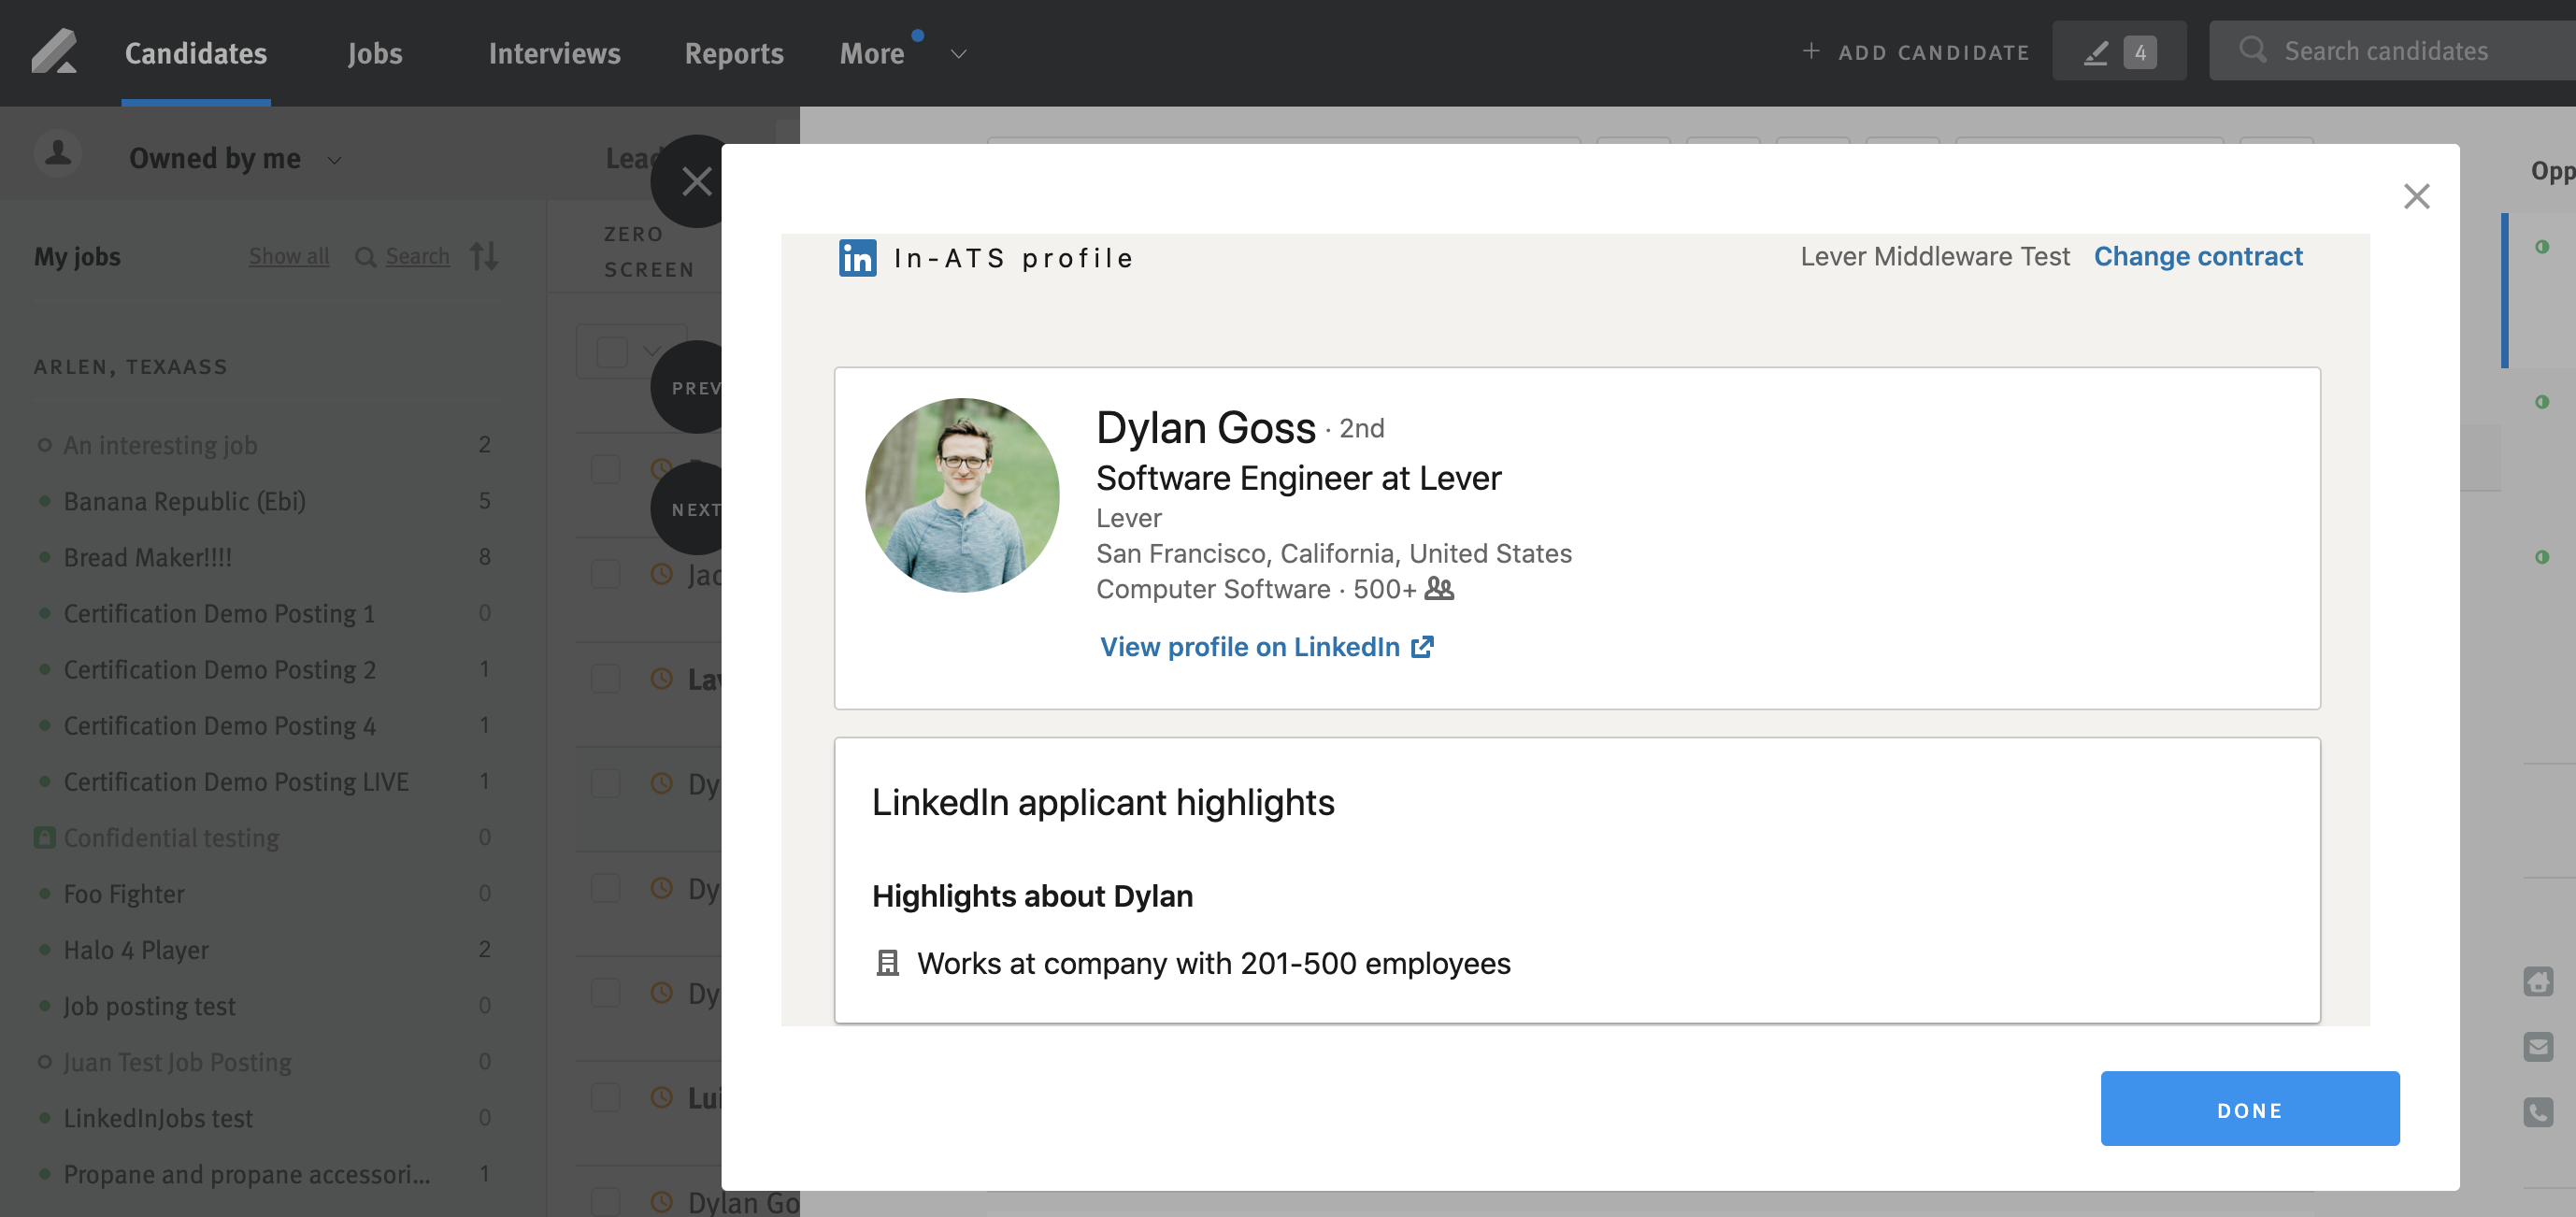This screenshot has width=2576, height=1217.
Task: Select the LinkedInJobs test job
Action: (x=158, y=1117)
